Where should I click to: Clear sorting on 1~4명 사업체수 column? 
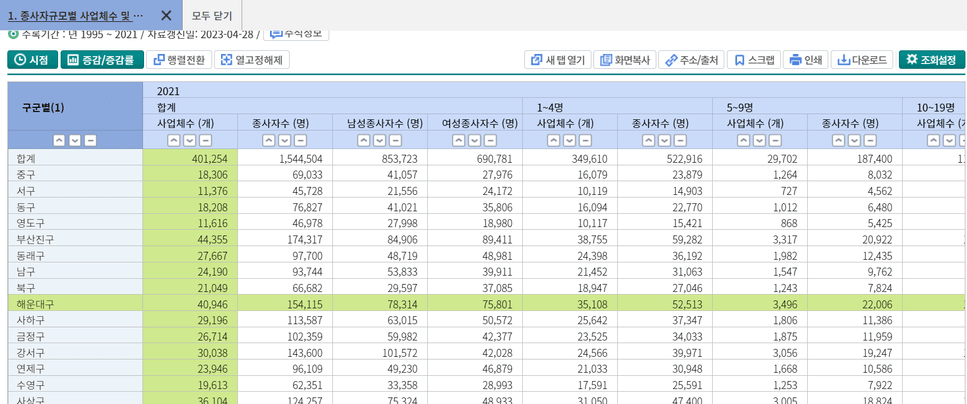click(x=585, y=141)
